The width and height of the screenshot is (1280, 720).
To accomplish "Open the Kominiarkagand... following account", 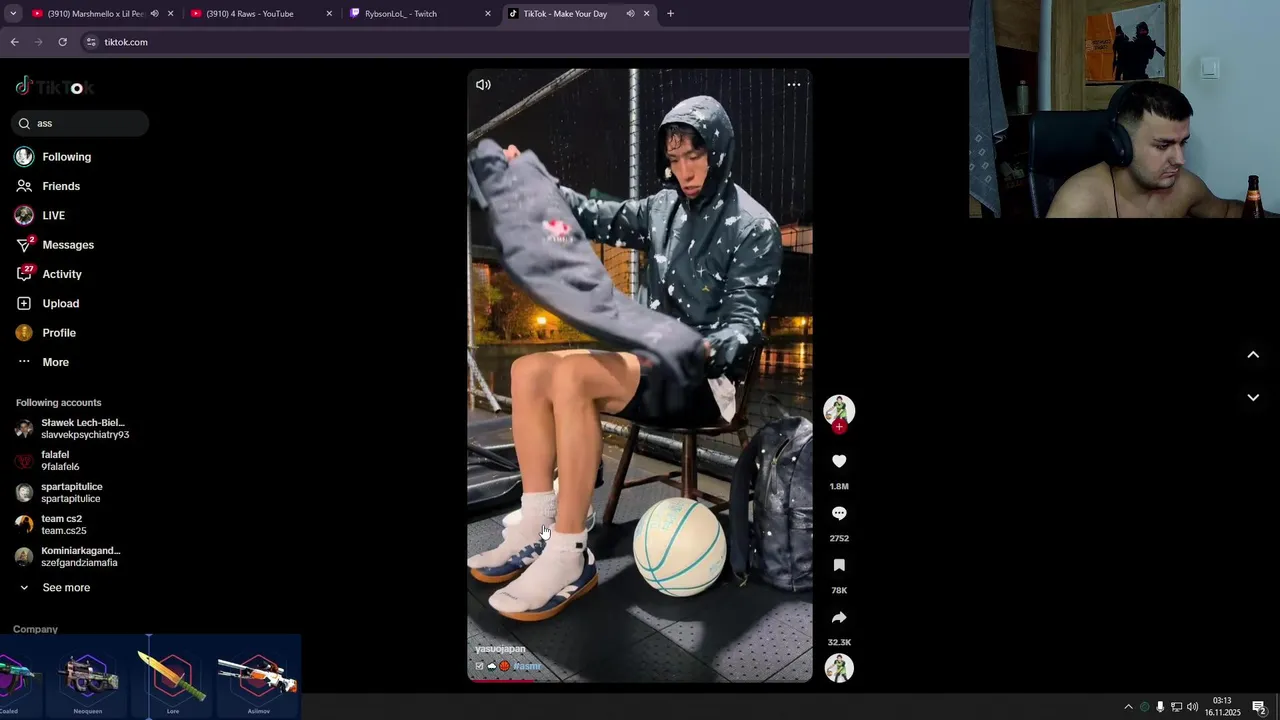I will point(80,557).
